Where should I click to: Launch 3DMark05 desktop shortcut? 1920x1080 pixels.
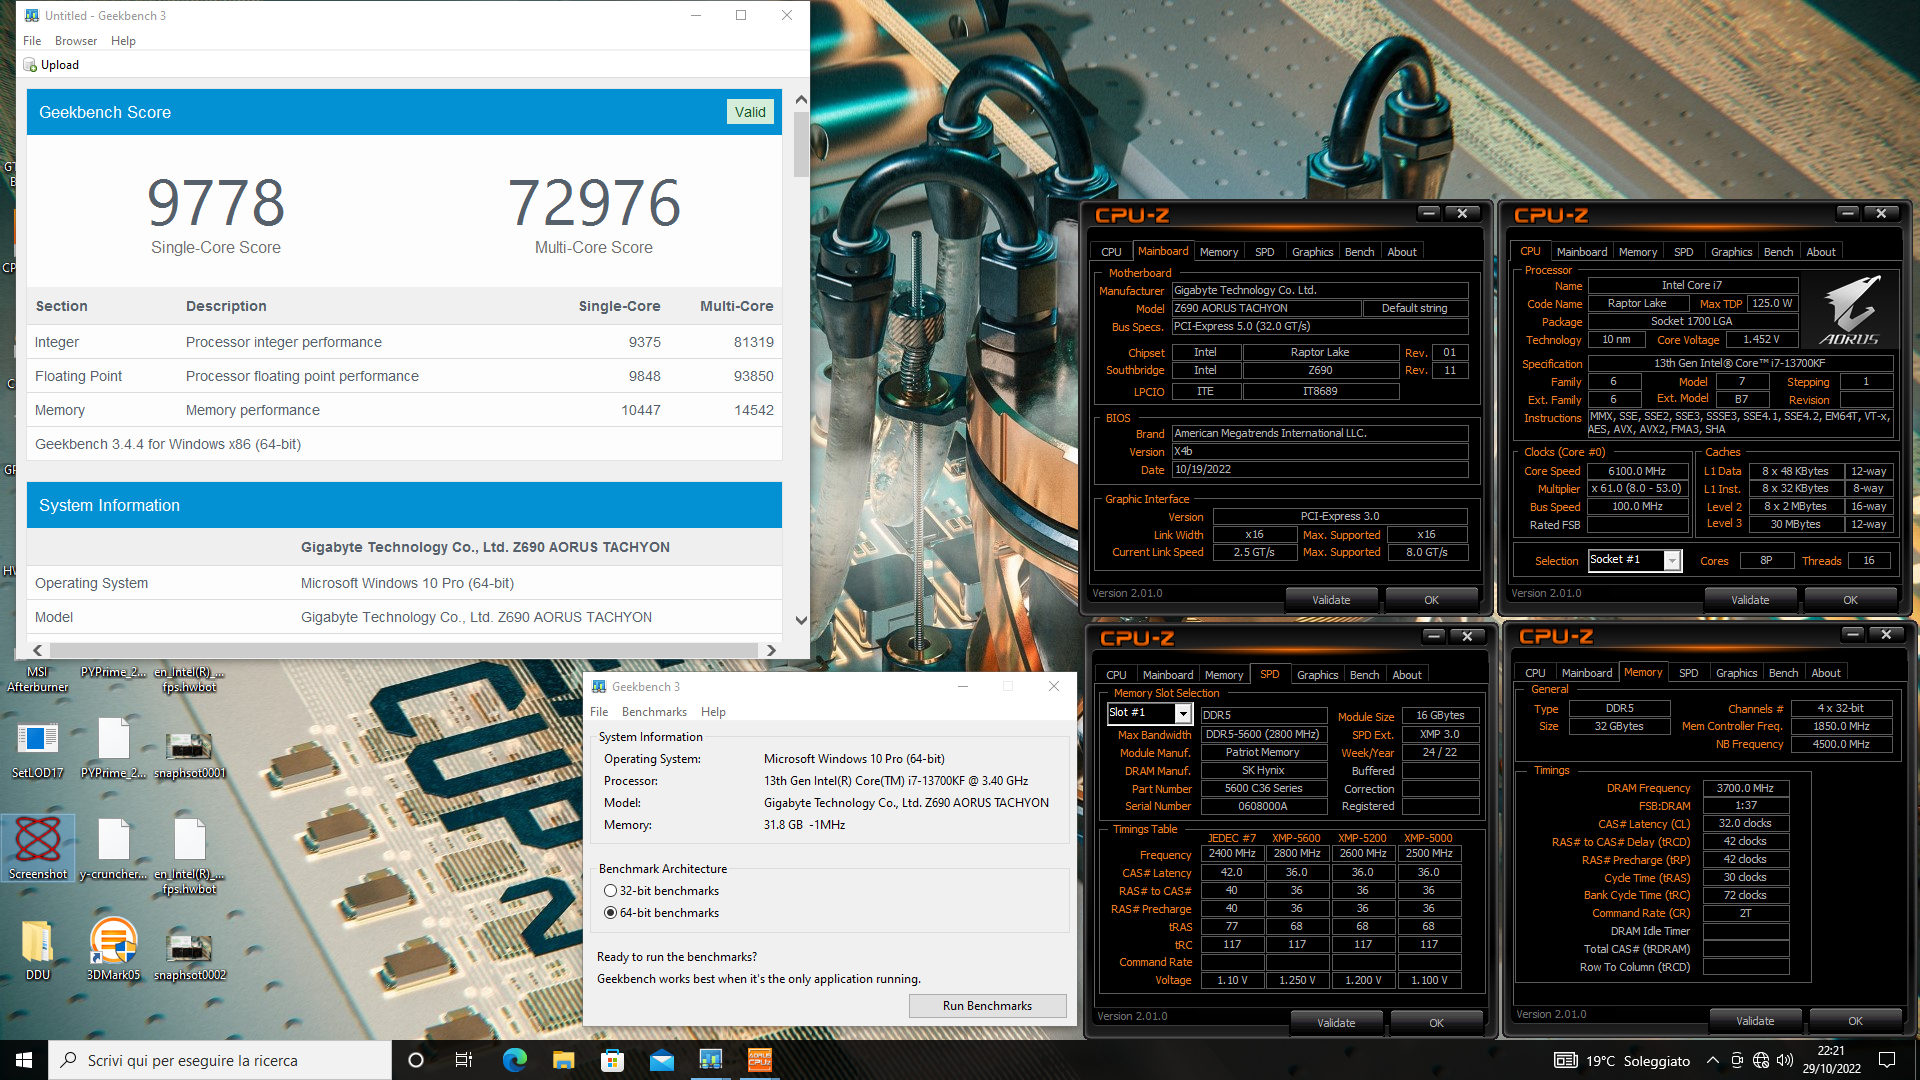pyautogui.click(x=113, y=948)
